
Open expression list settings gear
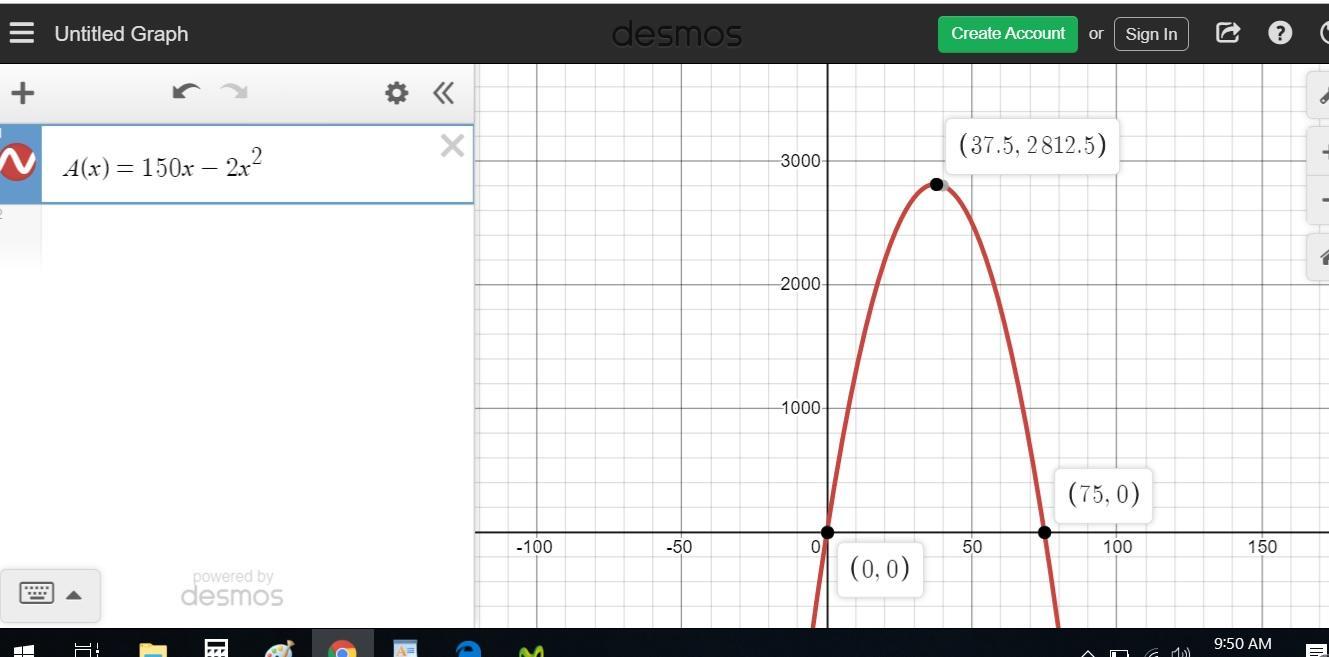tap(396, 93)
